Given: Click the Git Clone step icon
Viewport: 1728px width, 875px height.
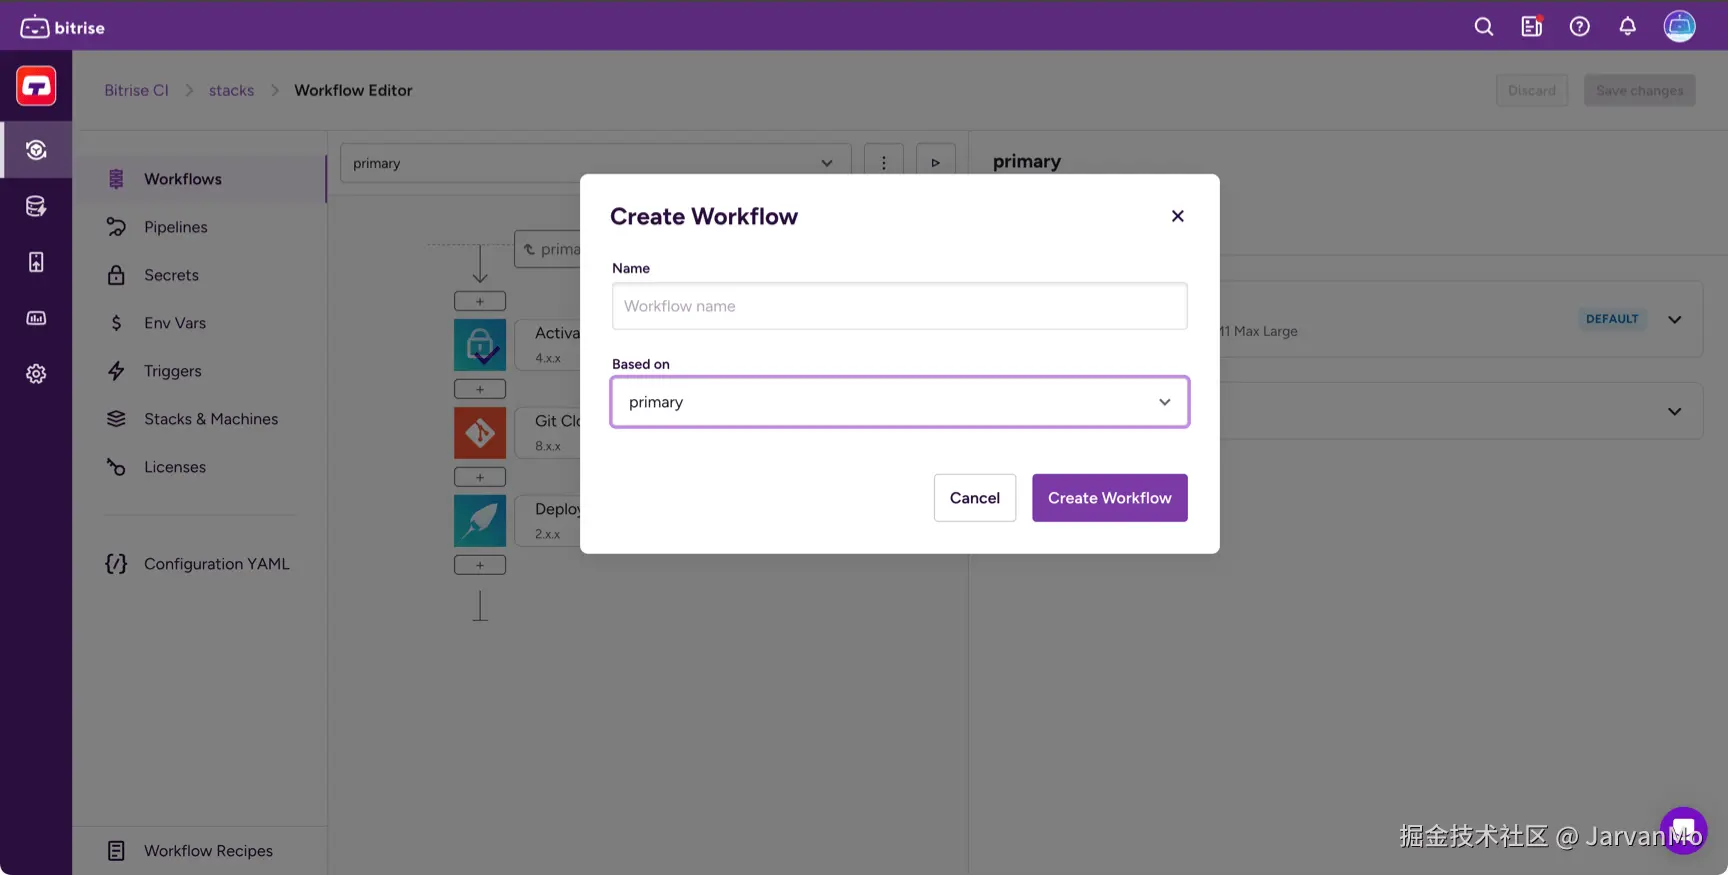Looking at the screenshot, I should click(x=480, y=433).
